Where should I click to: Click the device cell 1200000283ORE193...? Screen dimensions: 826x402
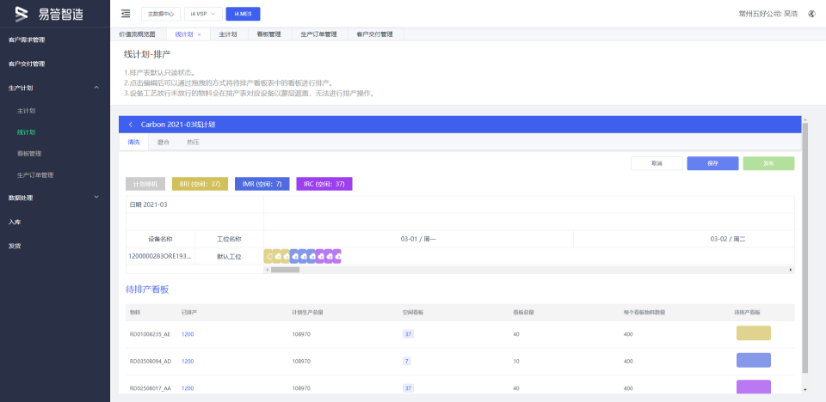point(160,257)
